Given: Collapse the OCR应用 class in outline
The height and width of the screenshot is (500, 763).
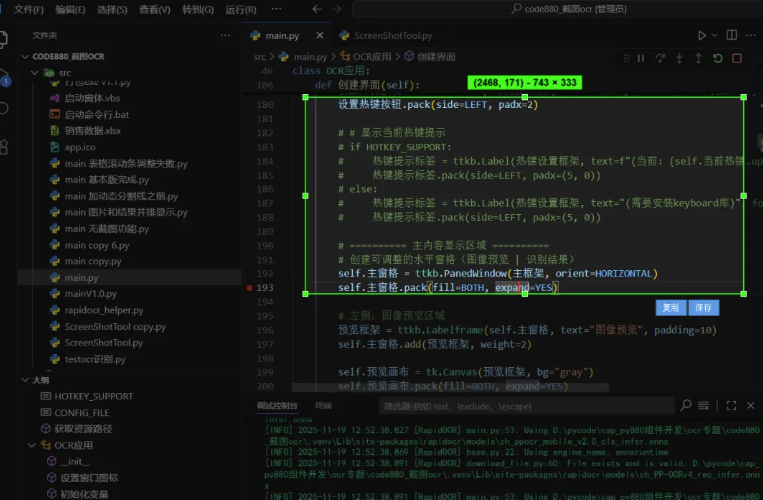Looking at the screenshot, I should click(32, 445).
